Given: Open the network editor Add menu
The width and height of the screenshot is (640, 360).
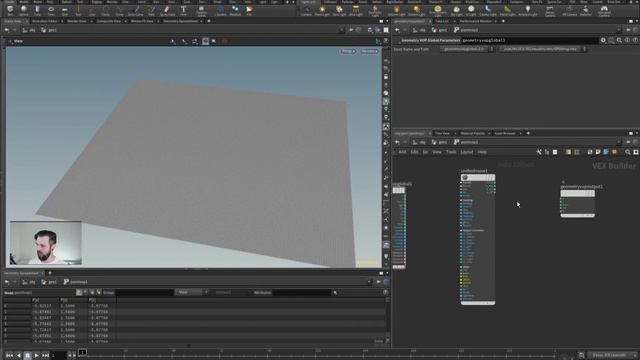Looking at the screenshot, I should coord(402,152).
